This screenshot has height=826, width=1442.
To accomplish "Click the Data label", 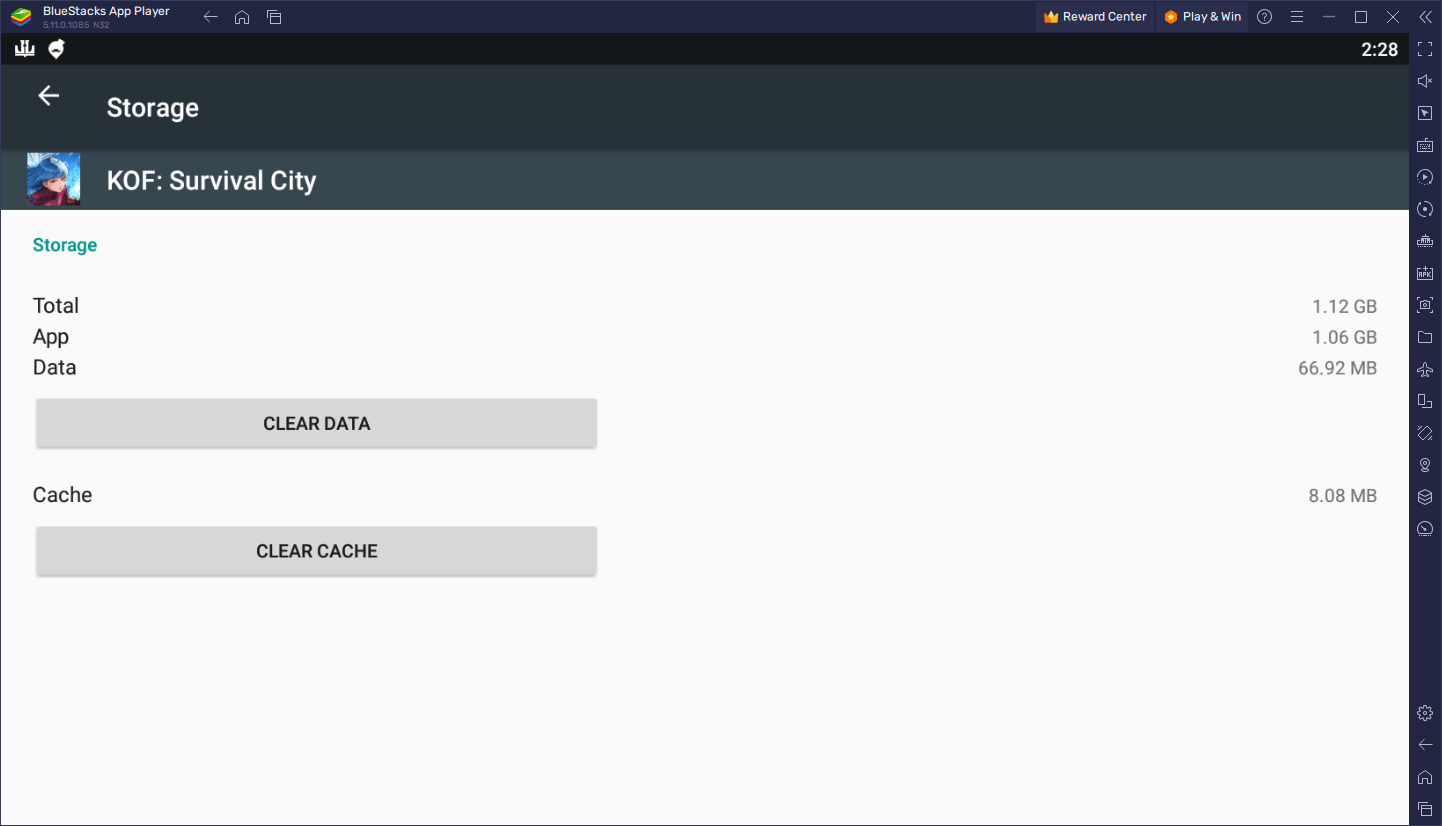I will (x=54, y=368).
